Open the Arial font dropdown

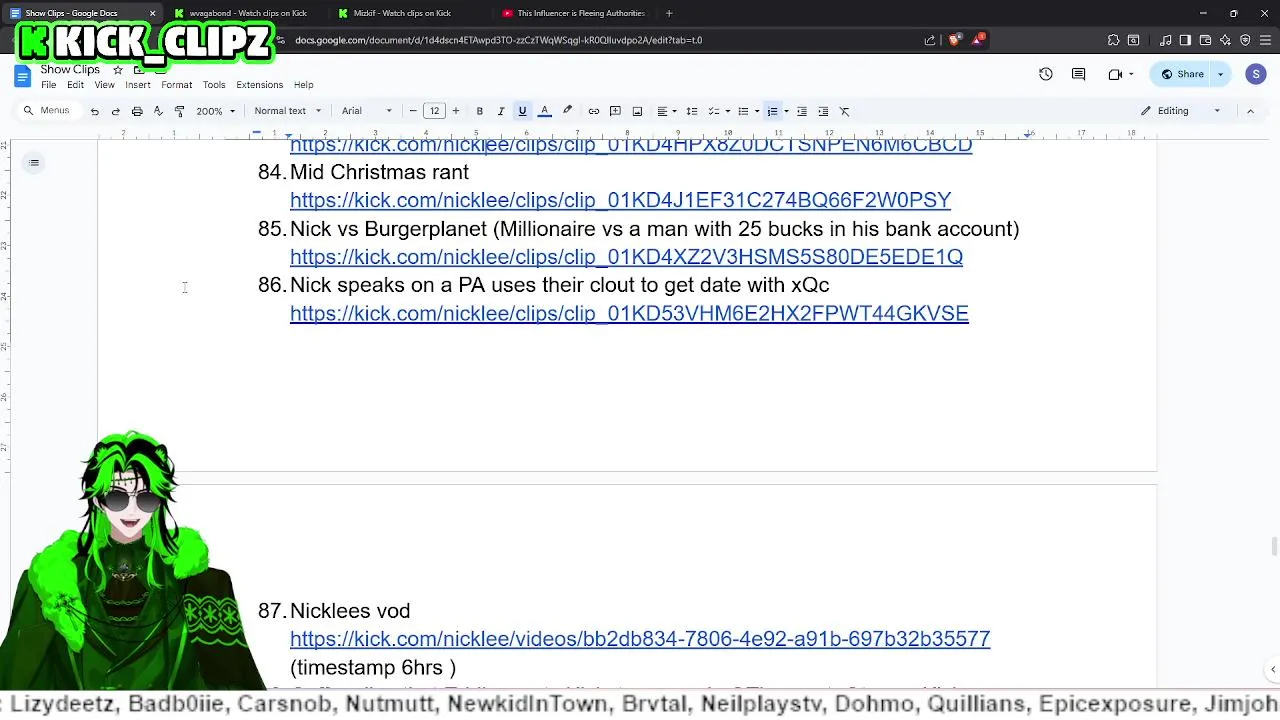[366, 111]
